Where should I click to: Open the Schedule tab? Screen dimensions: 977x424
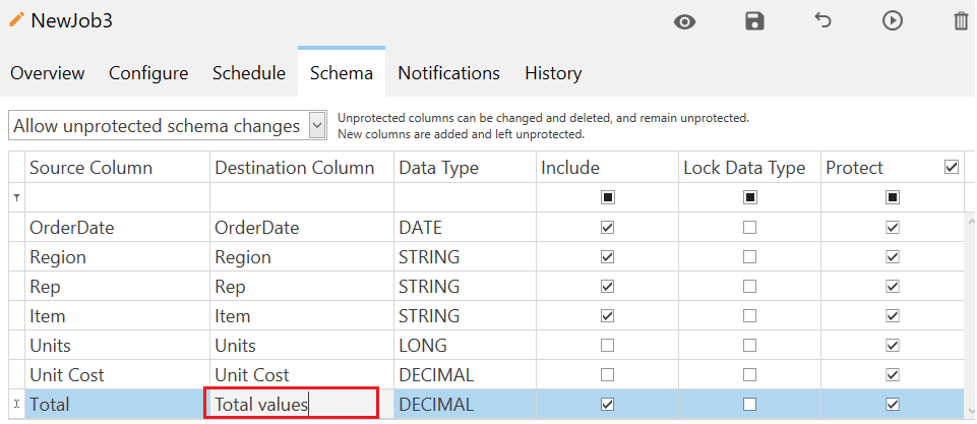(x=249, y=73)
